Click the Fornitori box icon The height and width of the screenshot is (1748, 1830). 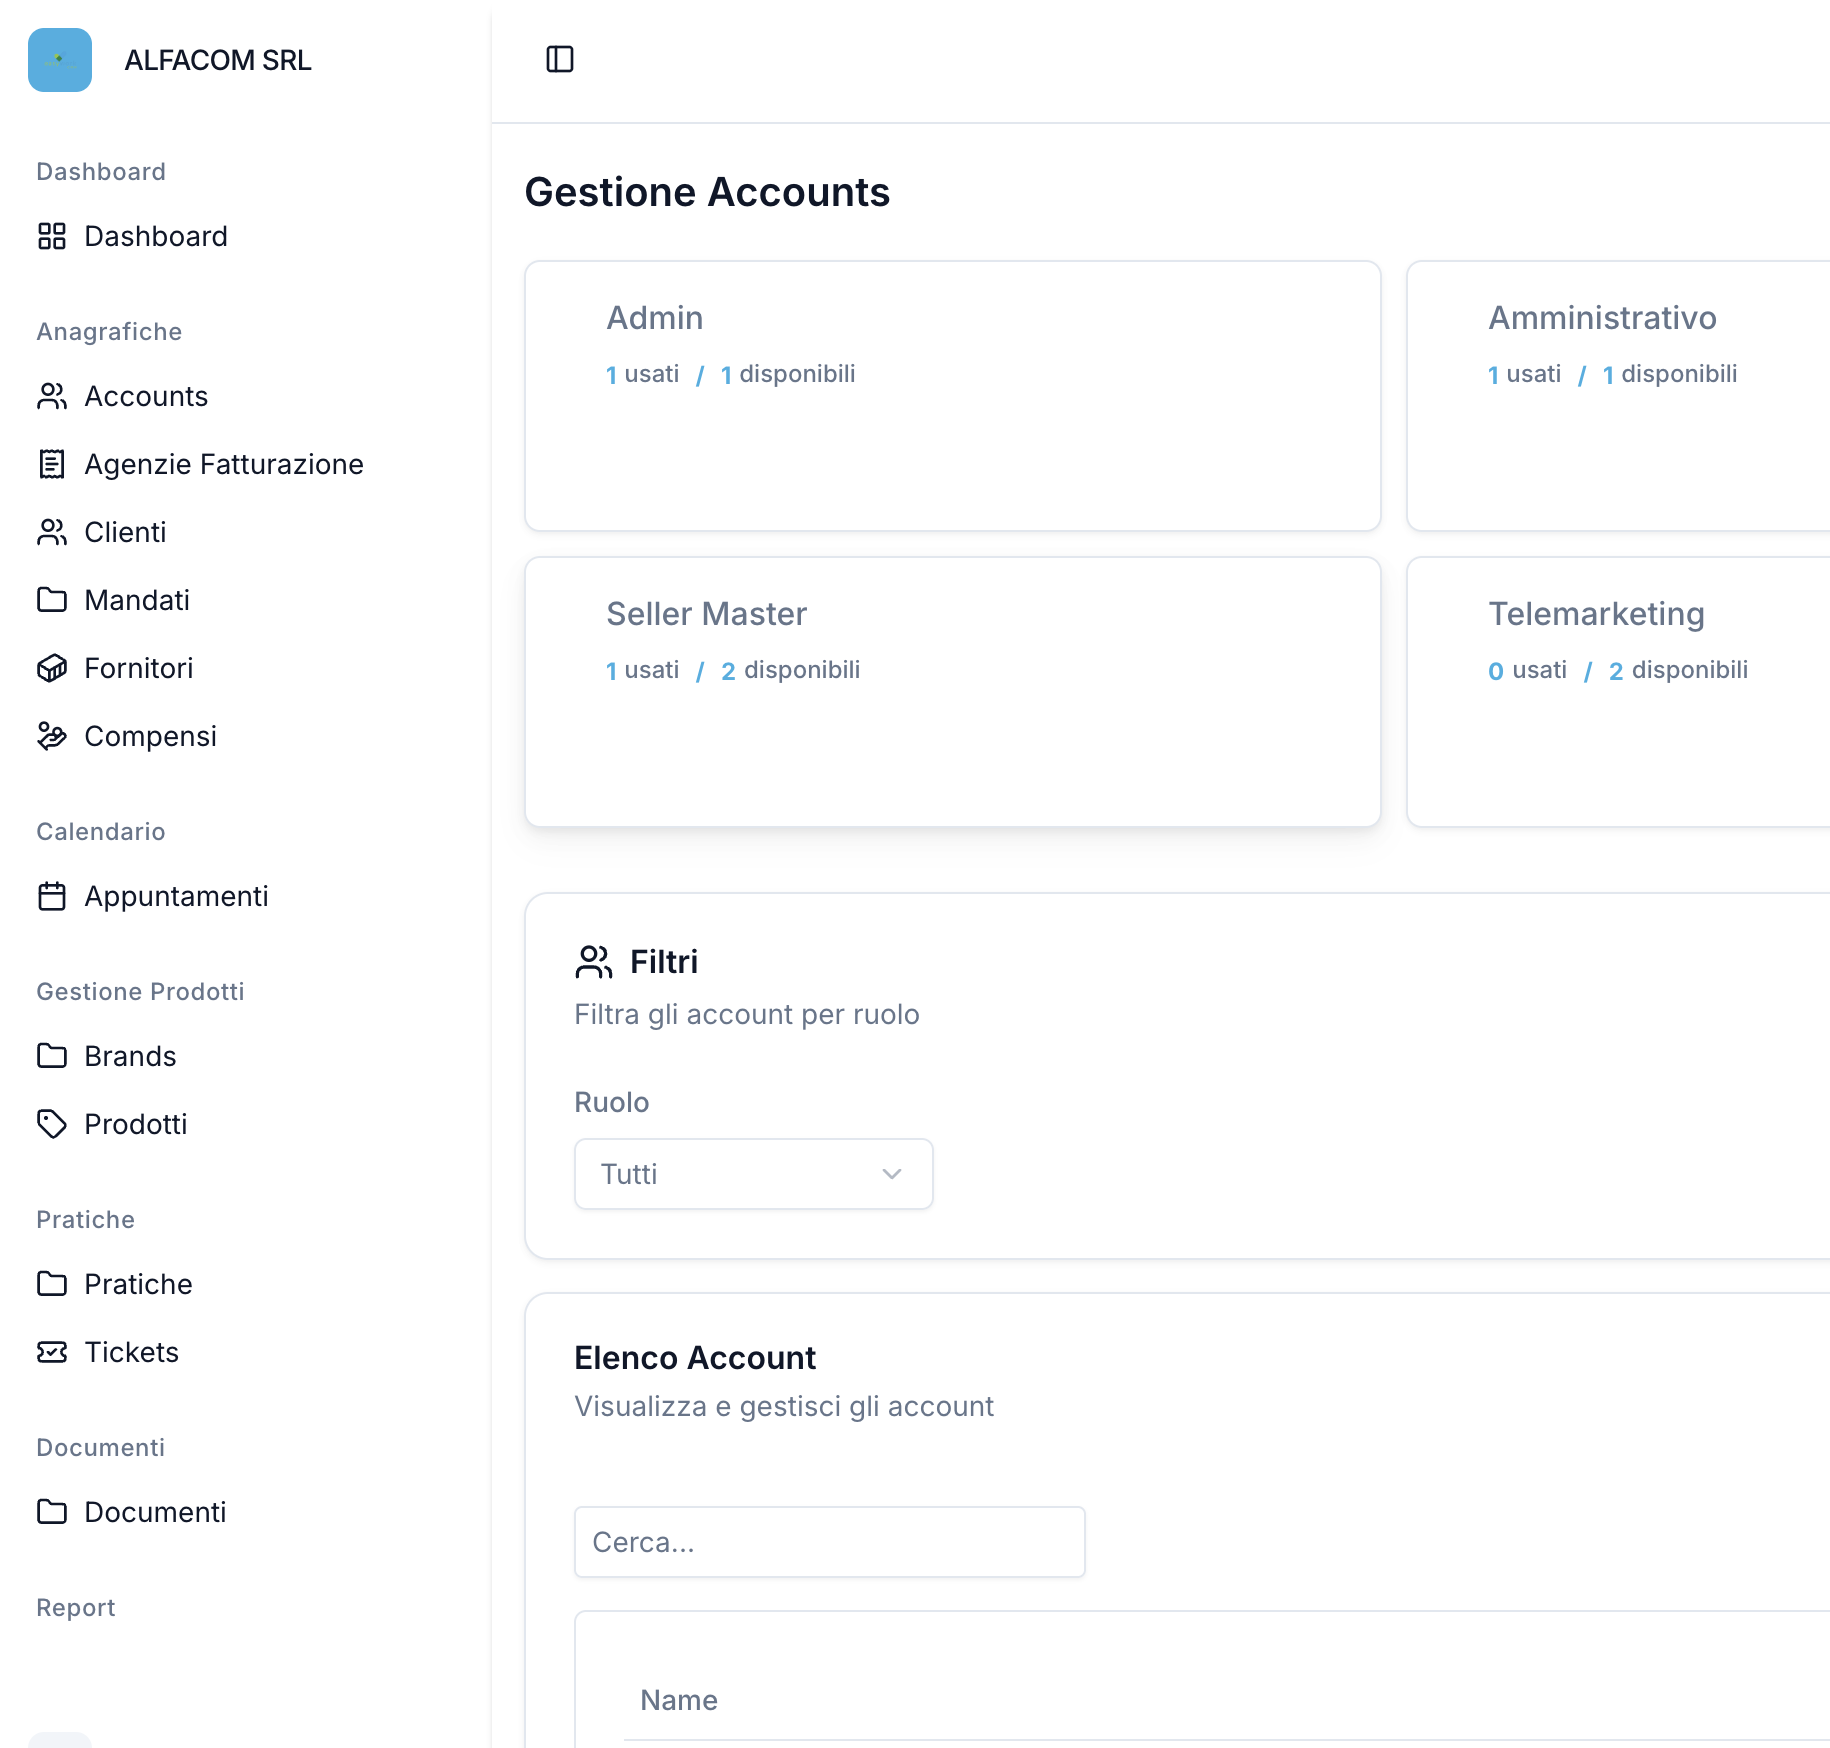pos(52,668)
